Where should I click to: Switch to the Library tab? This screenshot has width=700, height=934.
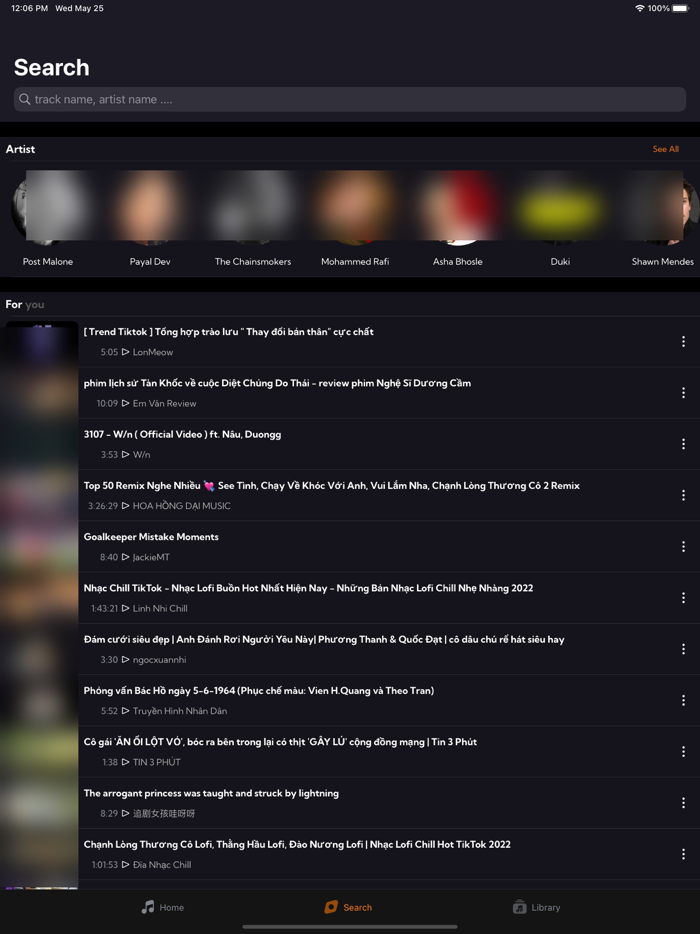point(536,907)
